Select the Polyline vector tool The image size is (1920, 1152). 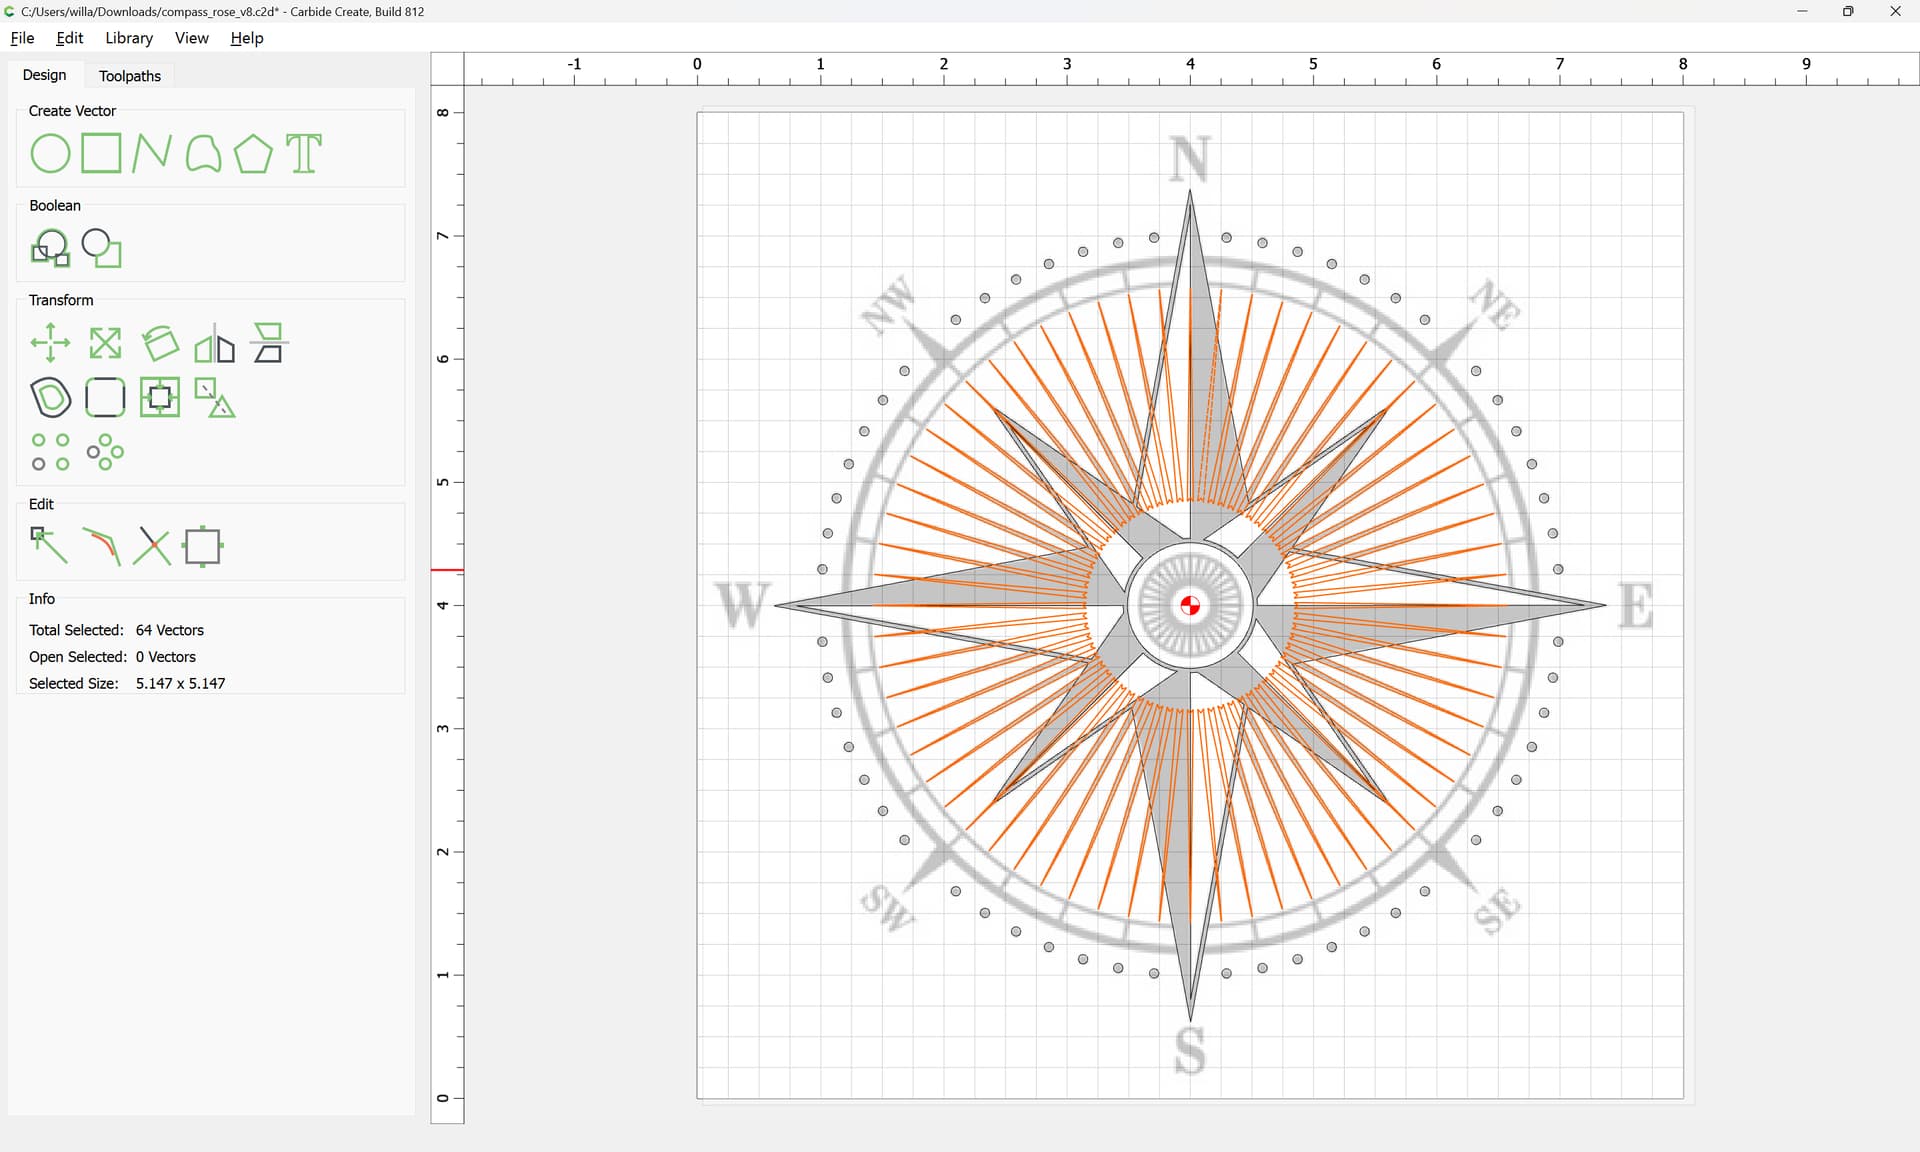click(x=151, y=154)
